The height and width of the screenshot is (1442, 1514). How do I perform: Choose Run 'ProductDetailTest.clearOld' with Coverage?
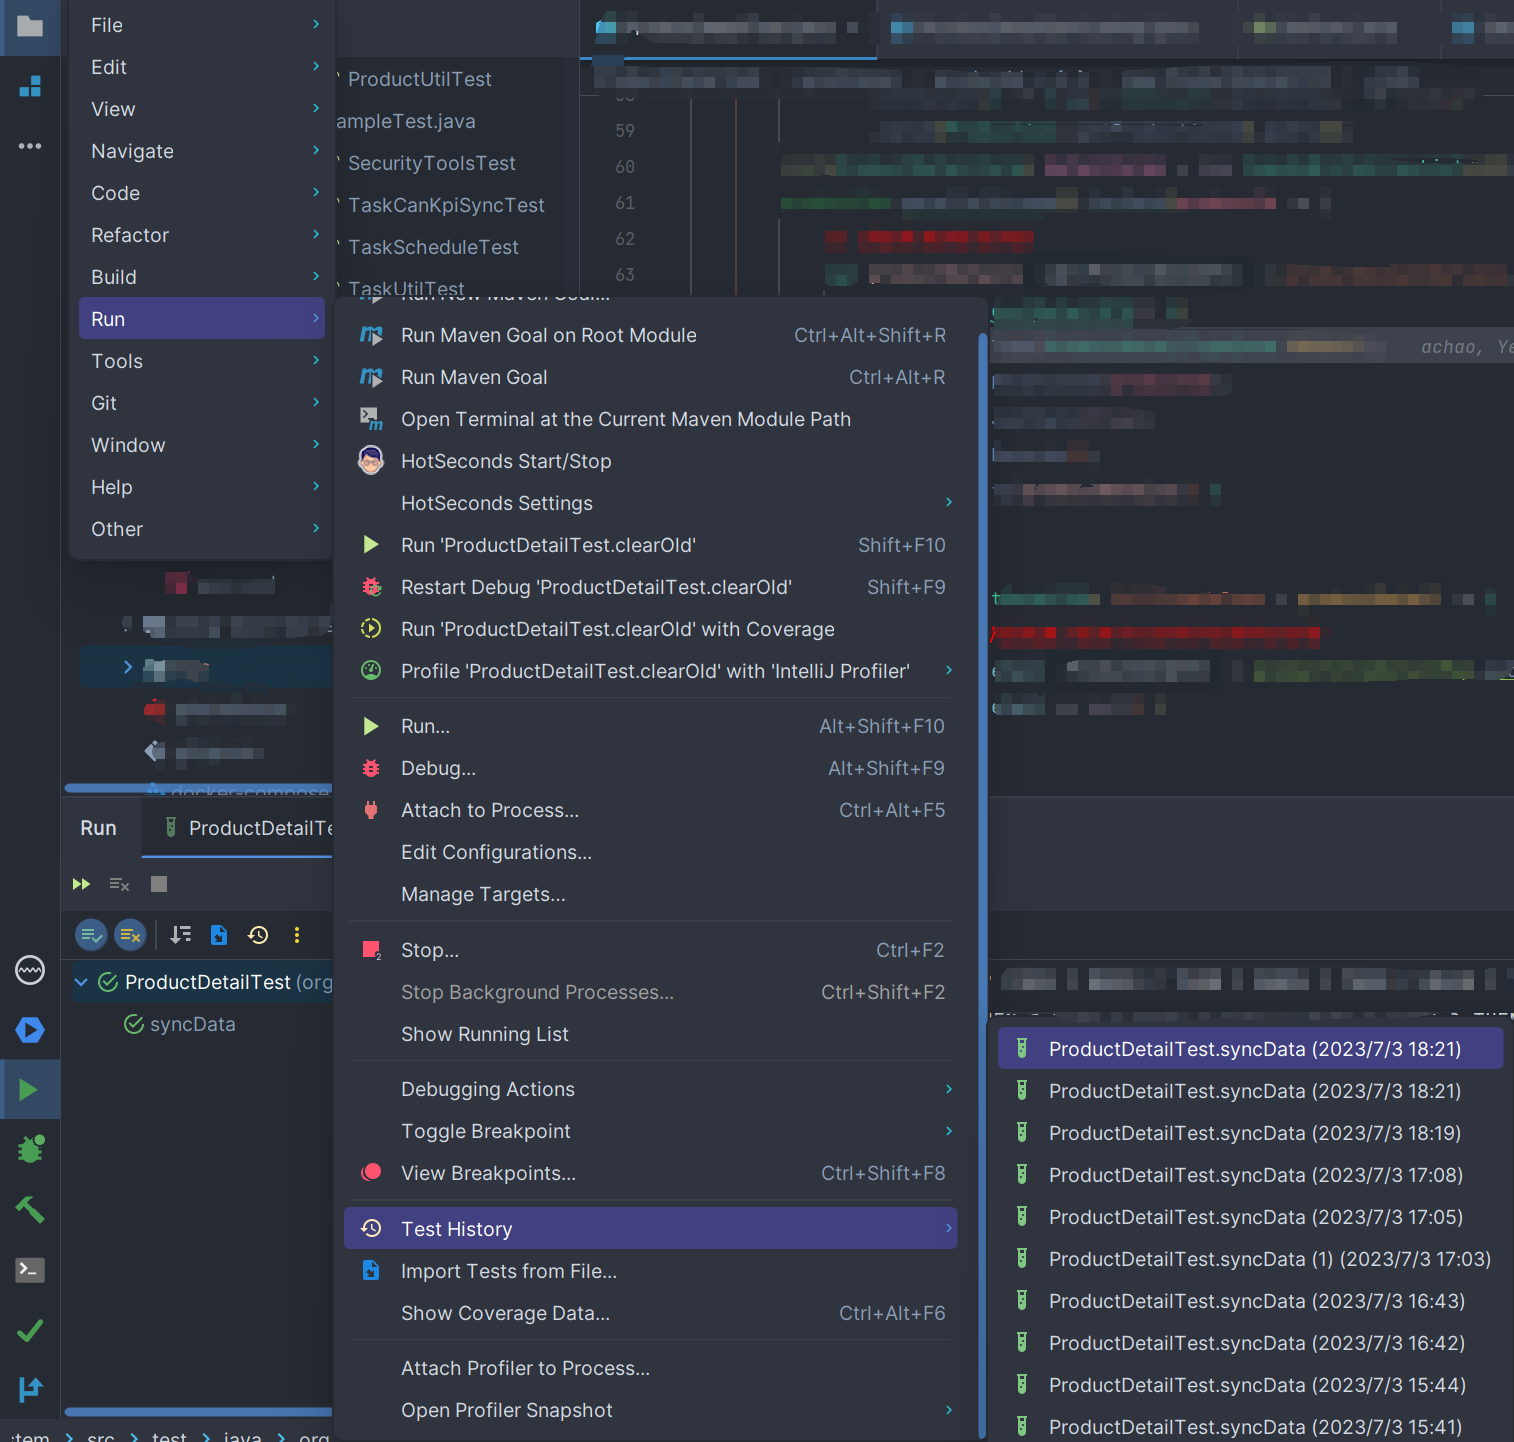tap(617, 629)
